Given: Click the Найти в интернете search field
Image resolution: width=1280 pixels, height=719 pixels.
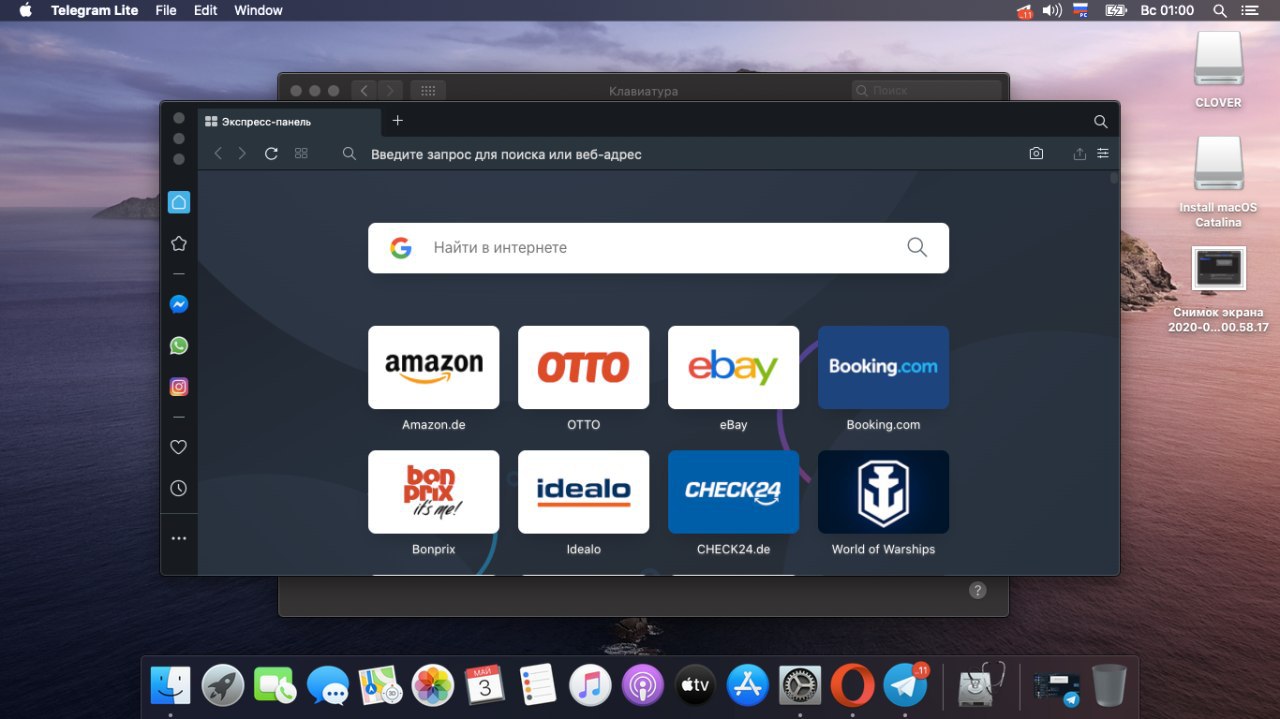Looking at the screenshot, I should point(658,247).
